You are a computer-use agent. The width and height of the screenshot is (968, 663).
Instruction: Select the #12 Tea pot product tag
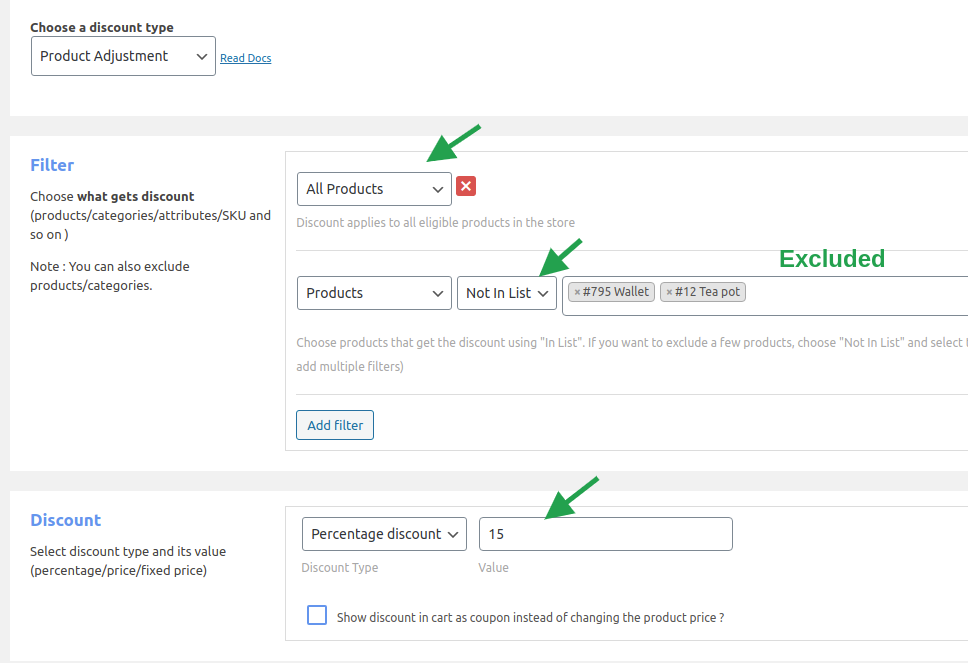(708, 292)
